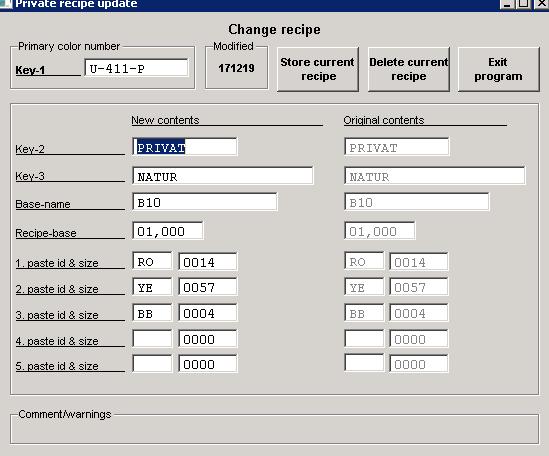Click the original 3. paste BB field
Screen dimensions: 549x456
364,312
